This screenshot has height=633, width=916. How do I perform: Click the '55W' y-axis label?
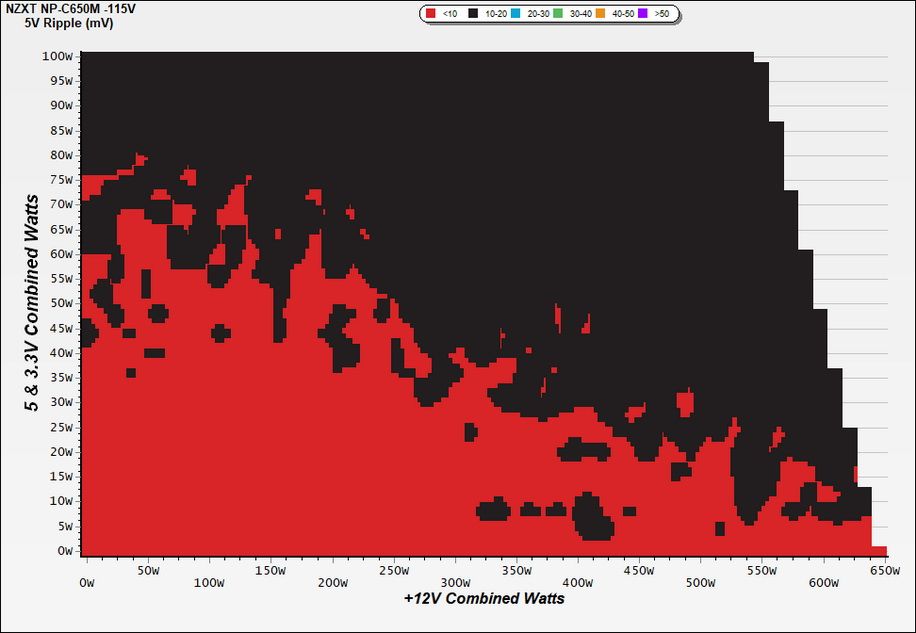pyautogui.click(x=60, y=279)
